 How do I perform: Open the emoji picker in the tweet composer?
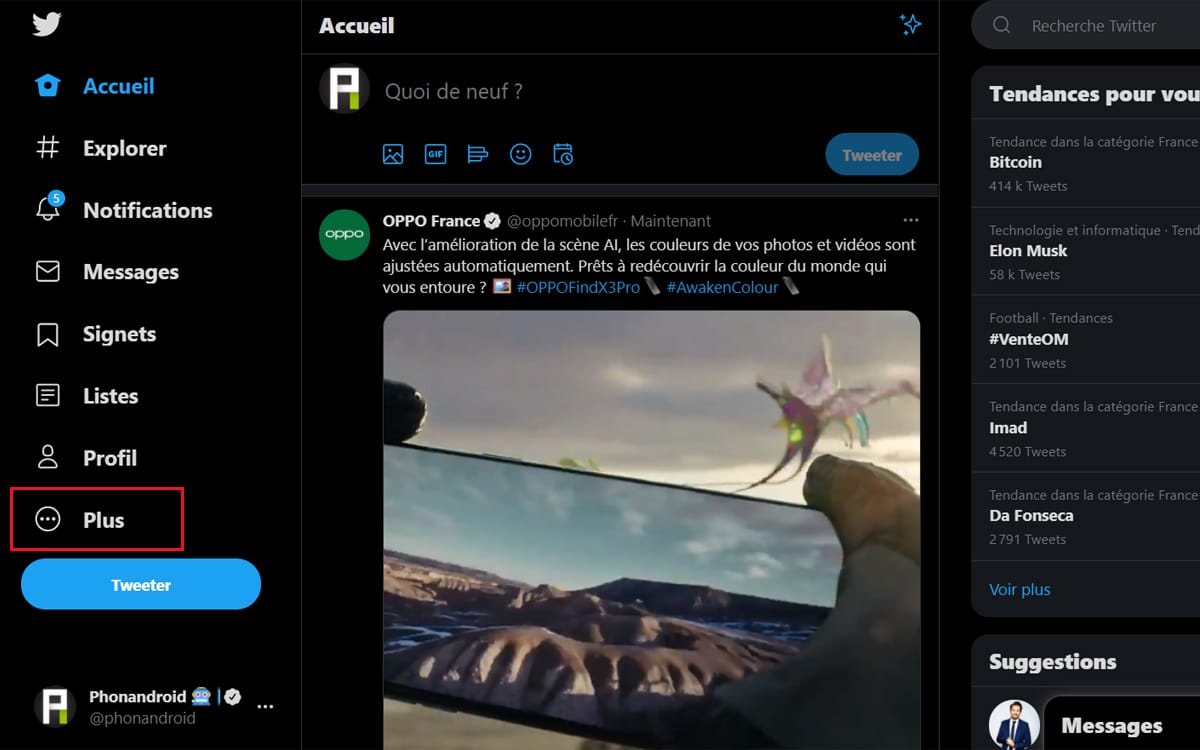[x=520, y=154]
